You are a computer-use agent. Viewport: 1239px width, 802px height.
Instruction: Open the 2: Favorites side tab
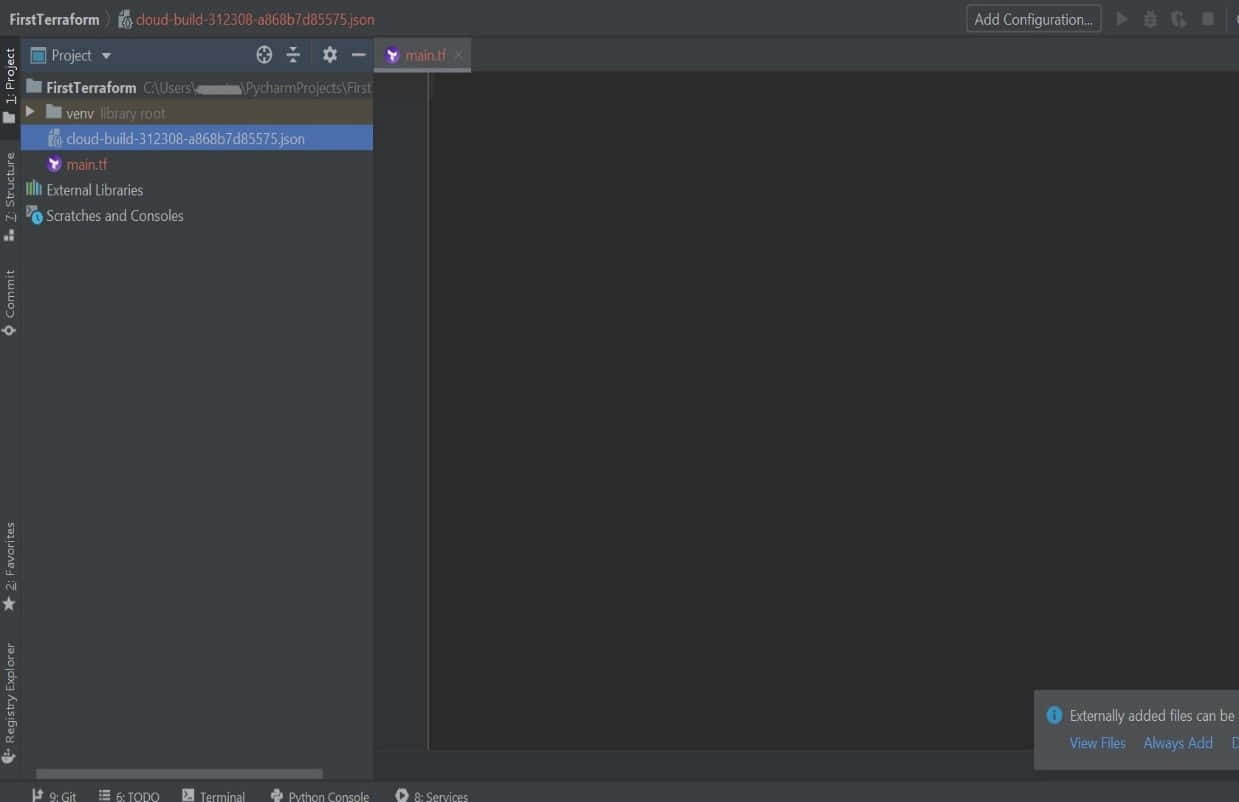point(10,565)
